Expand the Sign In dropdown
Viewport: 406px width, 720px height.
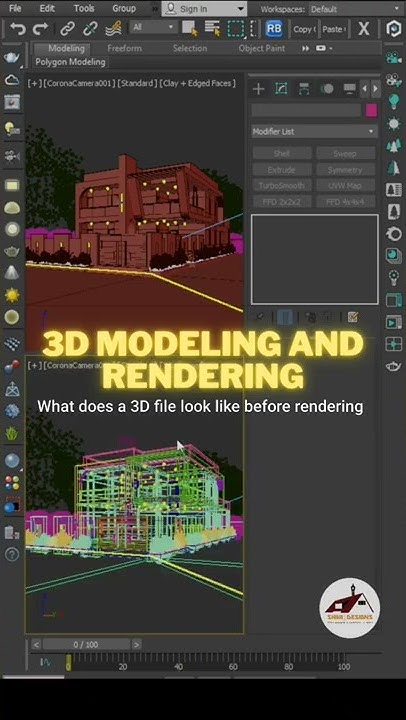pos(241,9)
